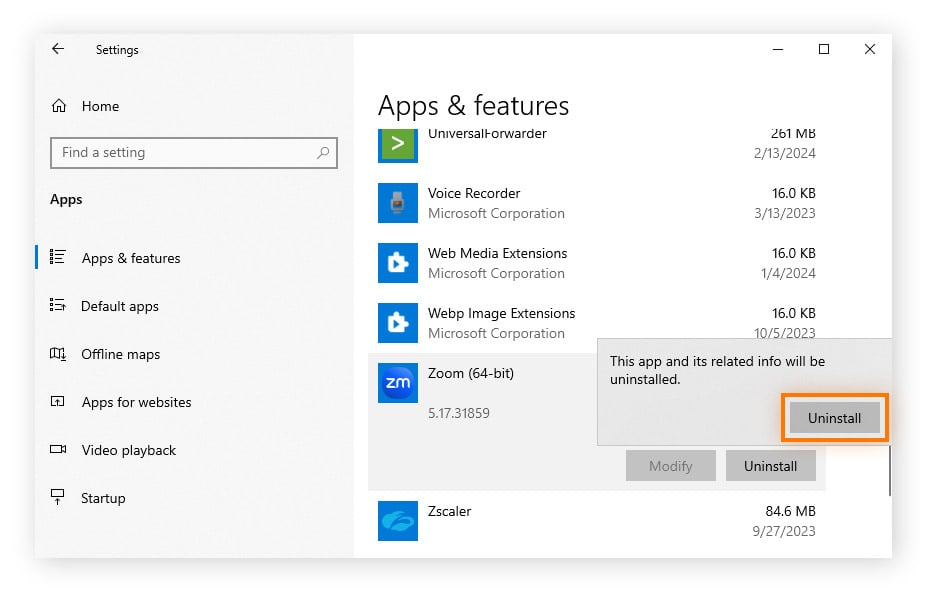Click the Home house icon
The height and width of the screenshot is (595, 926).
[x=59, y=106]
